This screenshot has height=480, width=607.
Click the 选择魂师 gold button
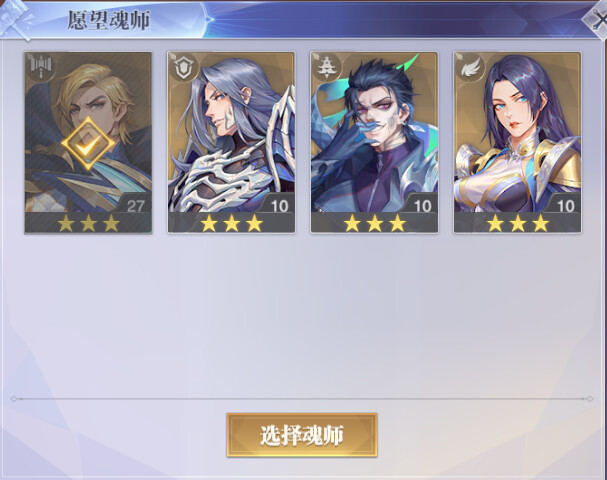pyautogui.click(x=302, y=435)
